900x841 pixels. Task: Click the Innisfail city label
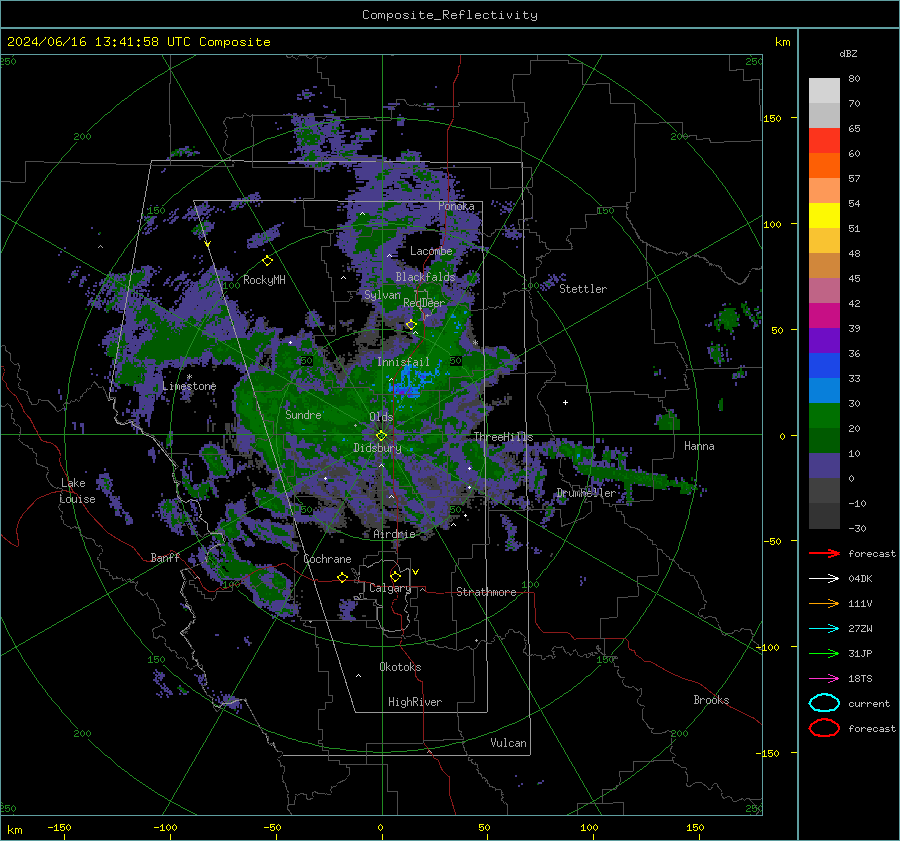(403, 362)
